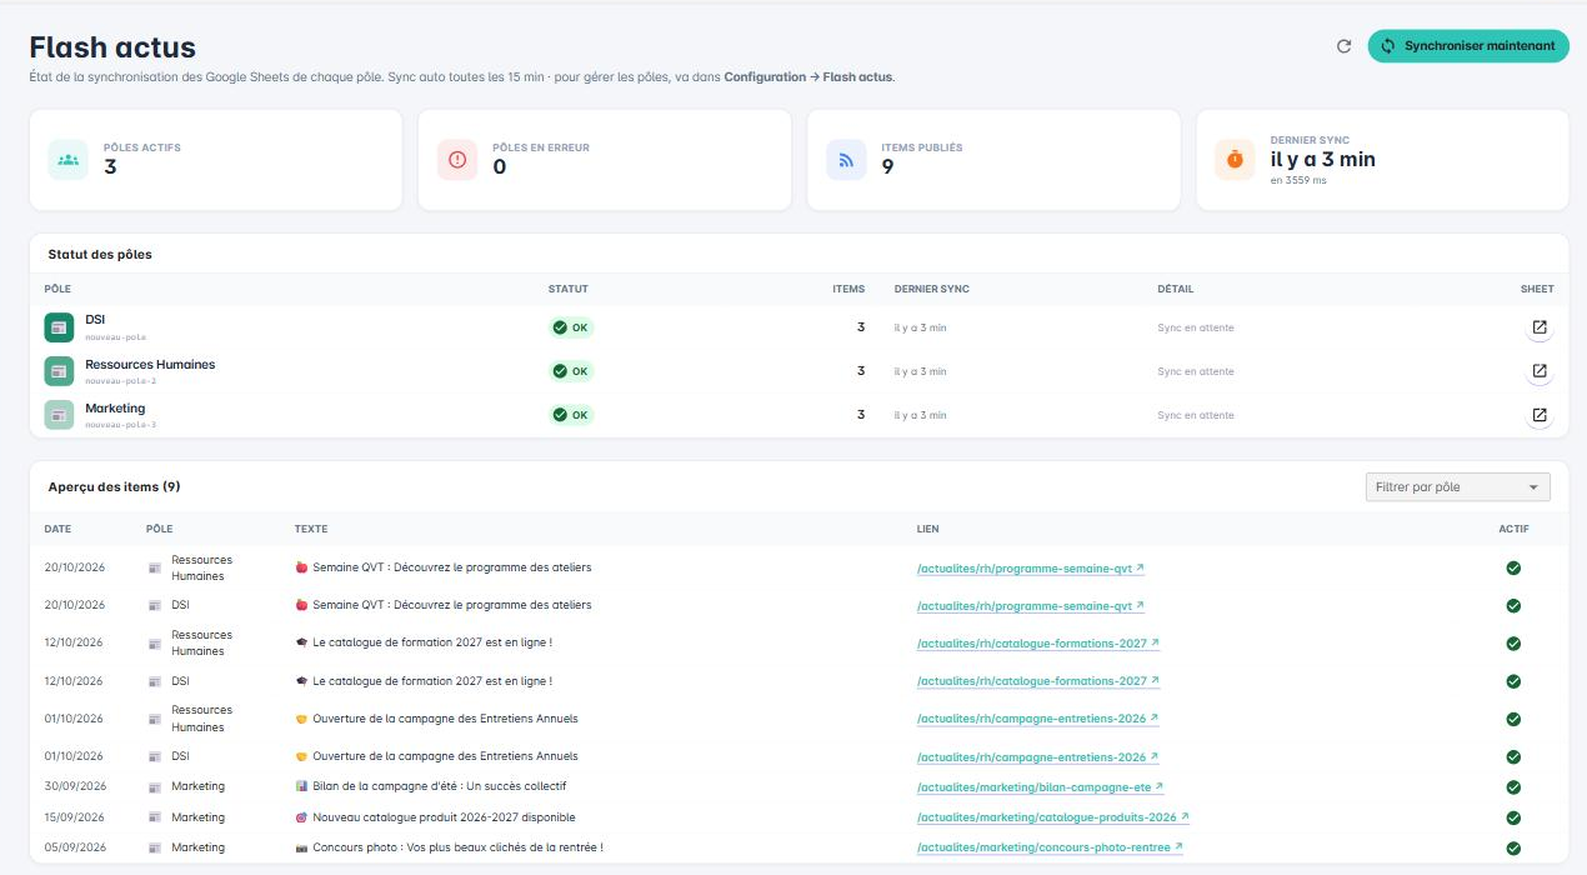The height and width of the screenshot is (875, 1587).
Task: Click the refresh icon beside Synchroniser maintenant
Action: coord(1344,46)
